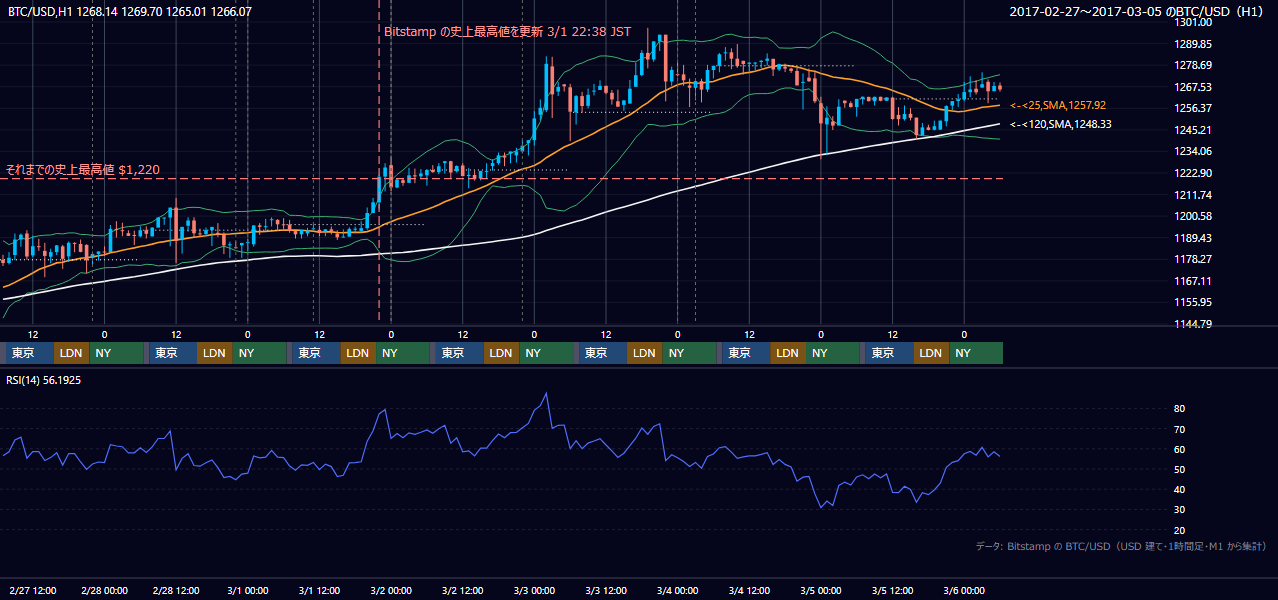Screen dimensions: 1278x600
Task: Click RSI axis level 40
Action: click(1179, 489)
